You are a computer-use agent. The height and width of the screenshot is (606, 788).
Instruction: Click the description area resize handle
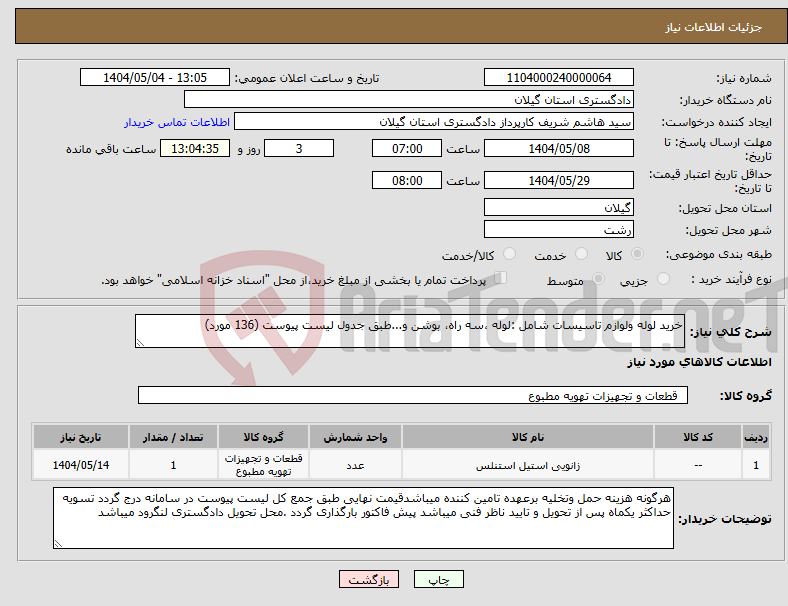point(140,343)
